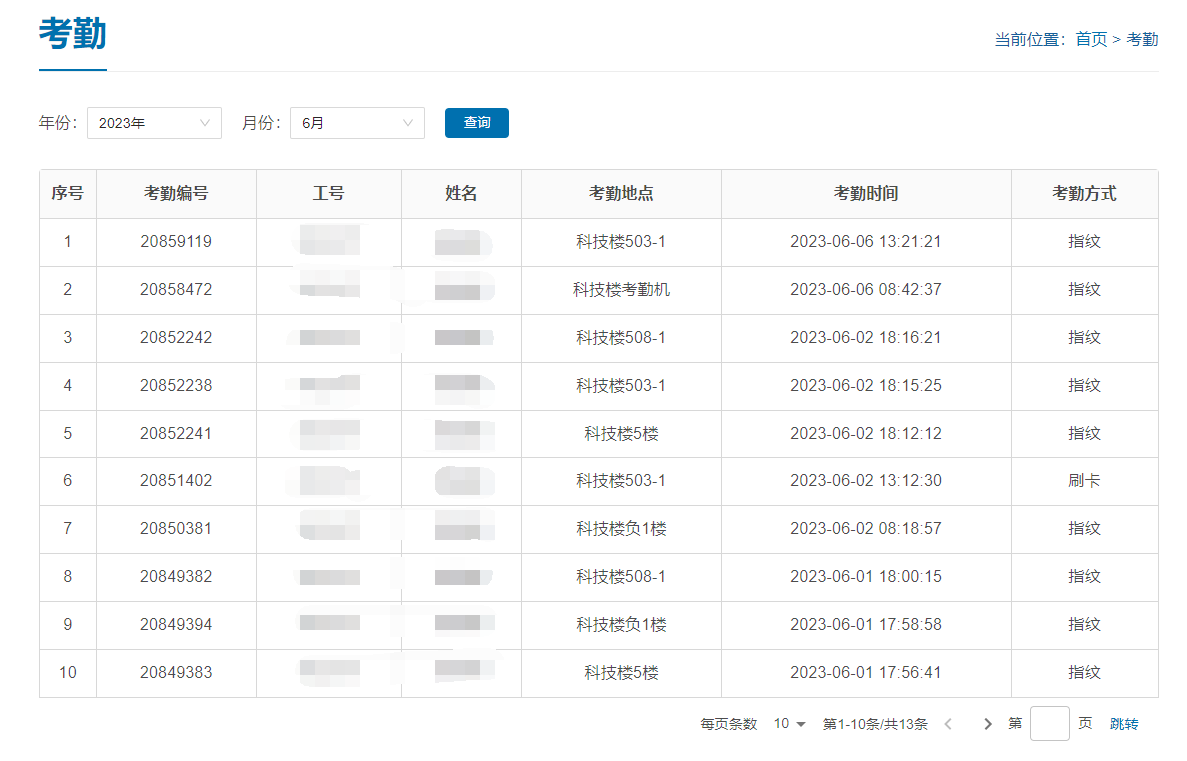Click the 工号 column header
Viewport: 1187px width, 761px height.
coord(328,194)
